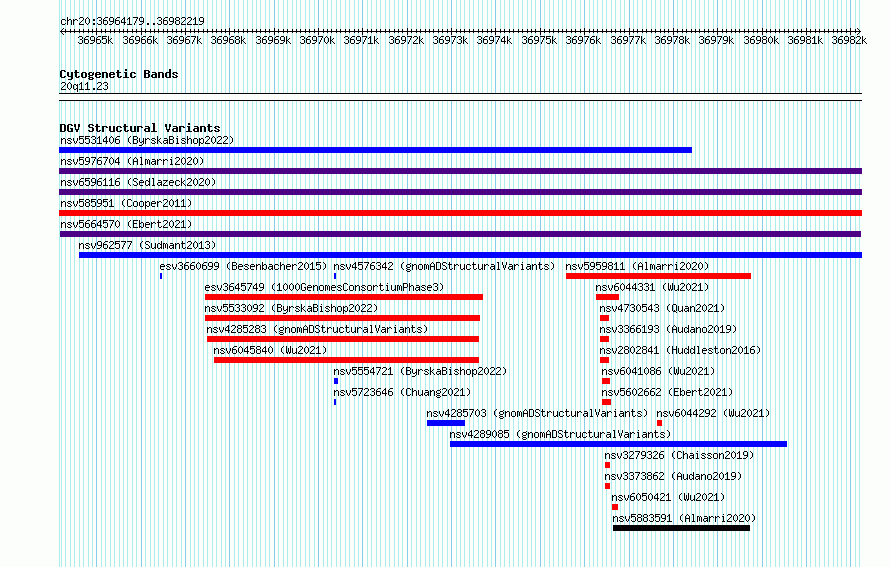The width and height of the screenshot is (890, 567).
Task: Open nsv6050421 (Wu2021) label
Action: click(668, 497)
